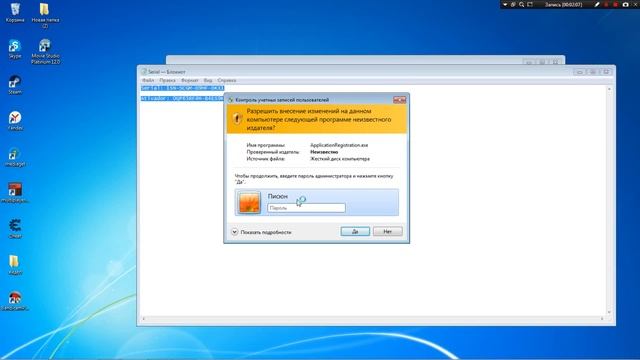Click the bold Неизвестно publisher value
This screenshot has width=640, height=360.
coord(324,152)
